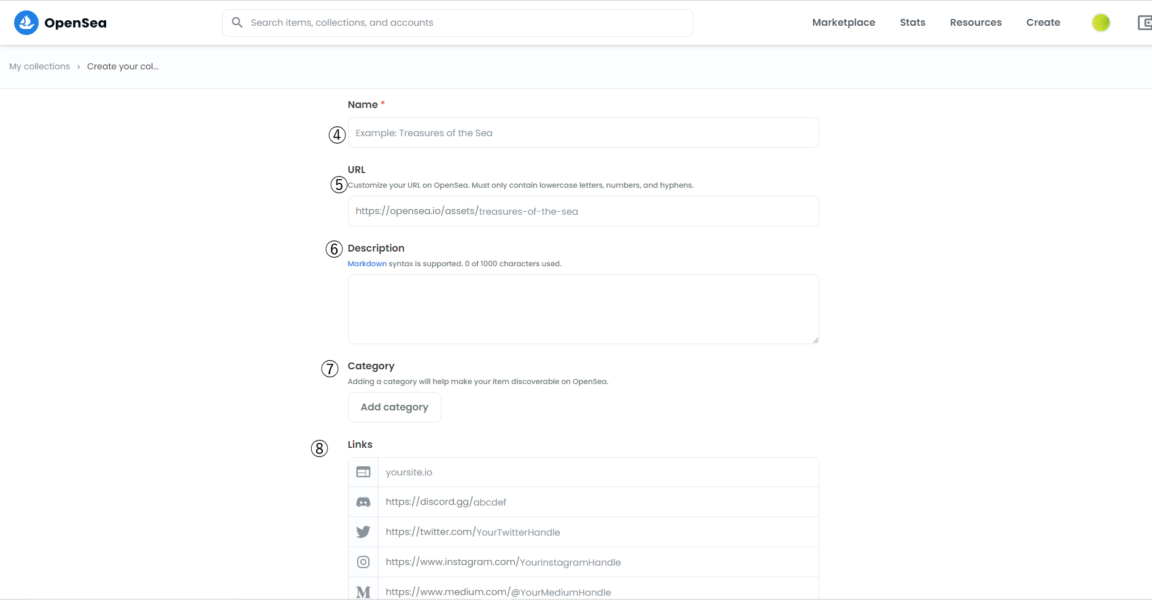This screenshot has height=600, width=1152.
Task: Click the Medium M icon in Links
Action: point(363,592)
